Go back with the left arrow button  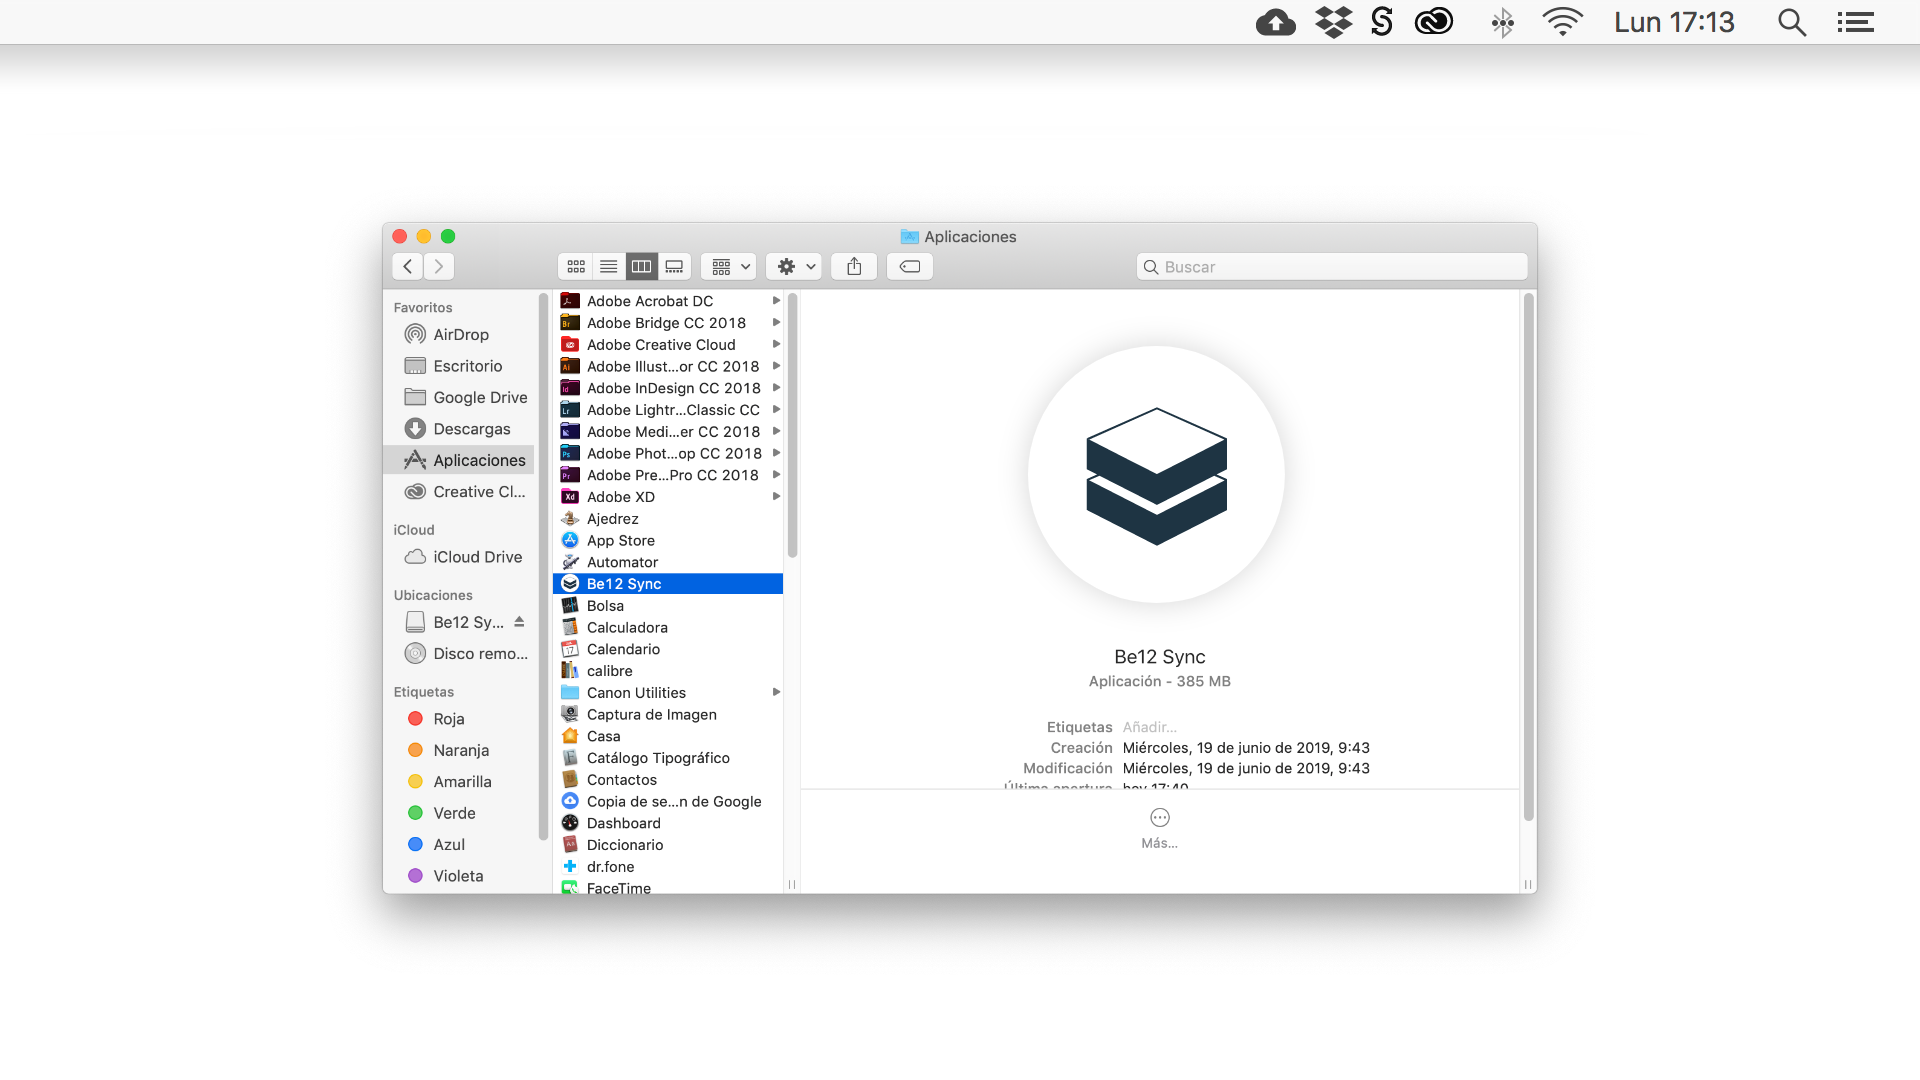pyautogui.click(x=408, y=267)
